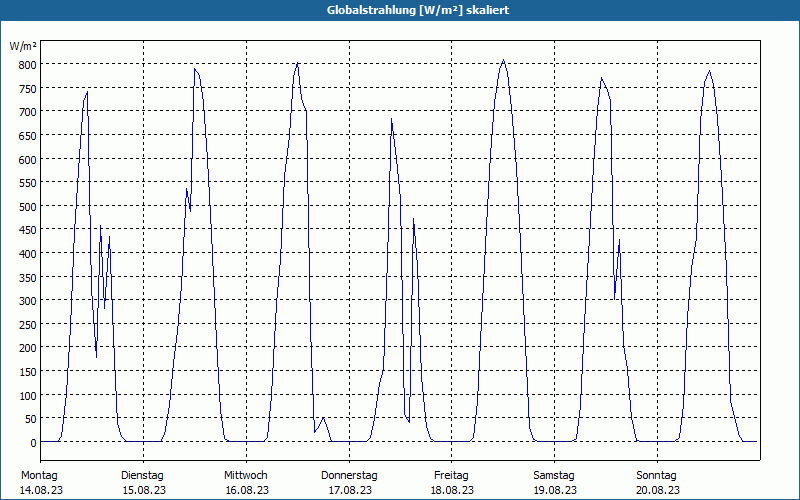Click the 250 y-axis value
Screen dimensions: 800x500
pyautogui.click(x=28, y=325)
